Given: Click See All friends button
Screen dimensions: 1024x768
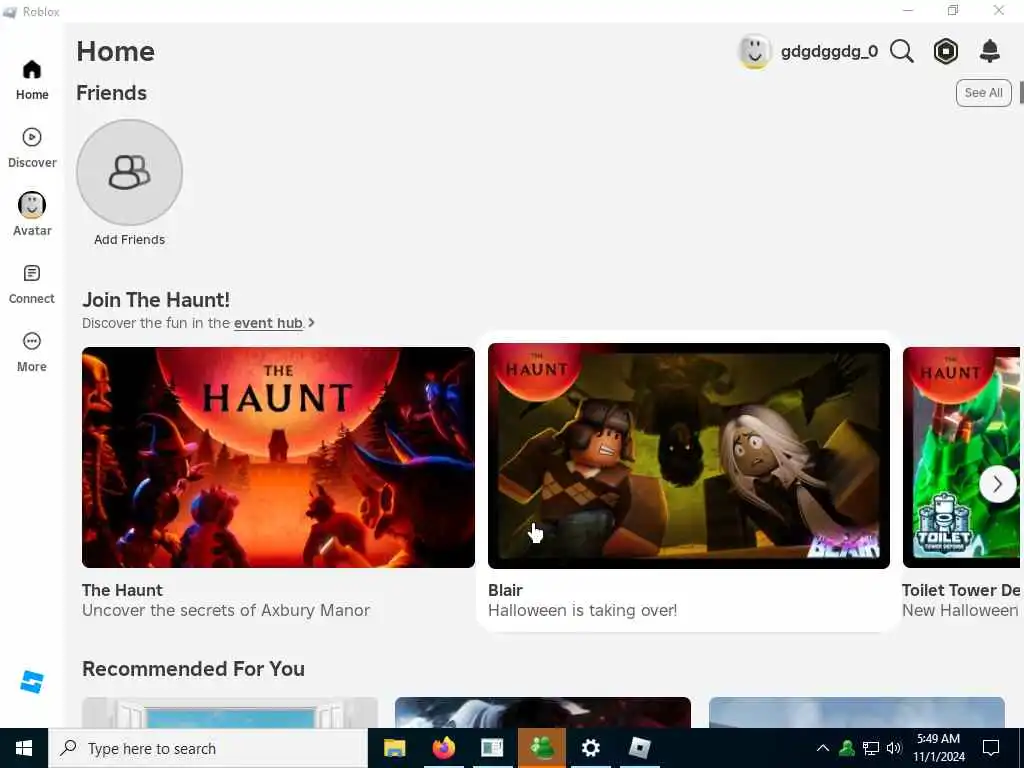Looking at the screenshot, I should coord(984,93).
